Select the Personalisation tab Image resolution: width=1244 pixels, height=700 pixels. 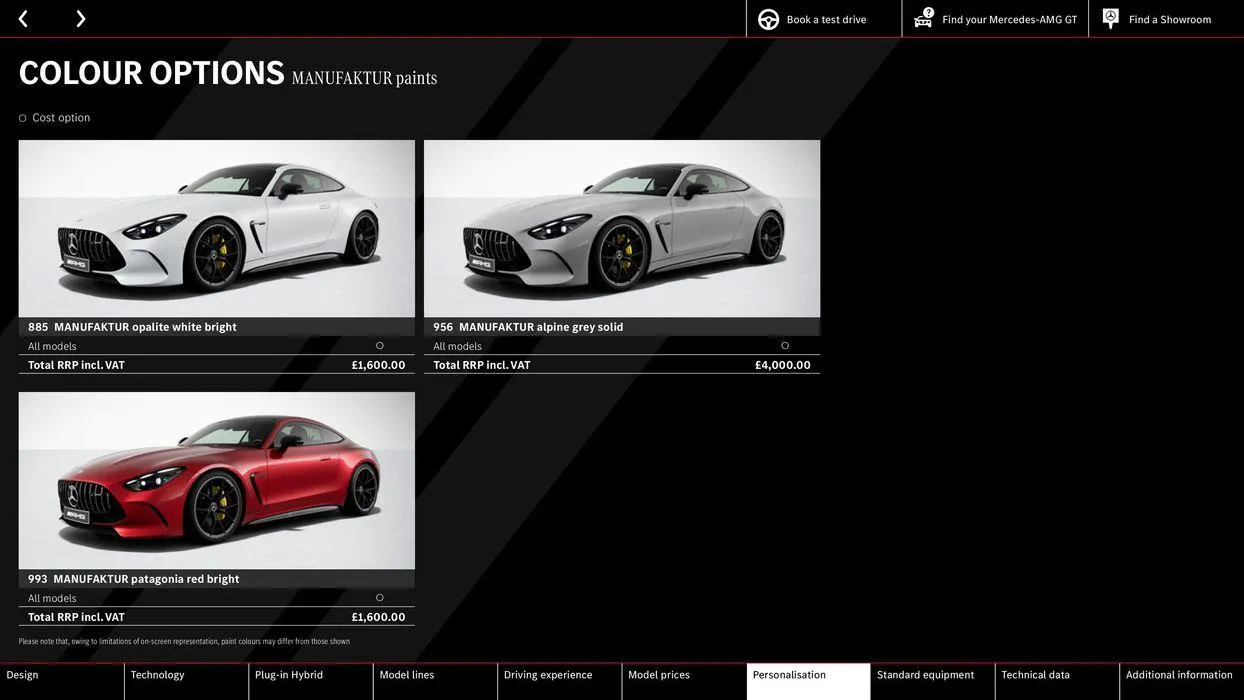point(808,681)
